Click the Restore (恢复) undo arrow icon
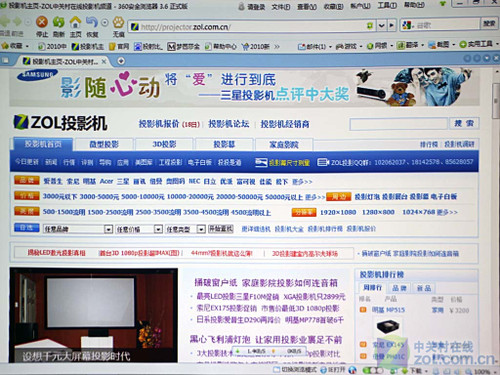This screenshot has width=500, height=375. [91, 22]
